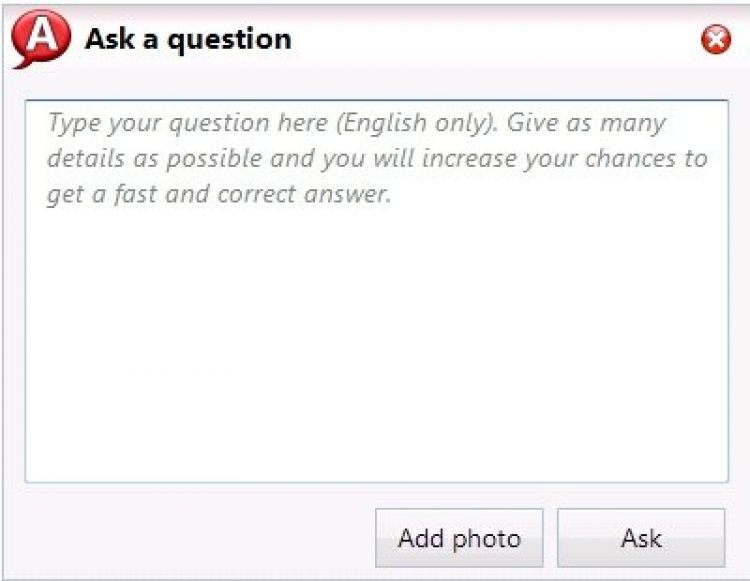The width and height of the screenshot is (750, 581).
Task: Hit the red circular close icon
Action: pyautogui.click(x=716, y=40)
